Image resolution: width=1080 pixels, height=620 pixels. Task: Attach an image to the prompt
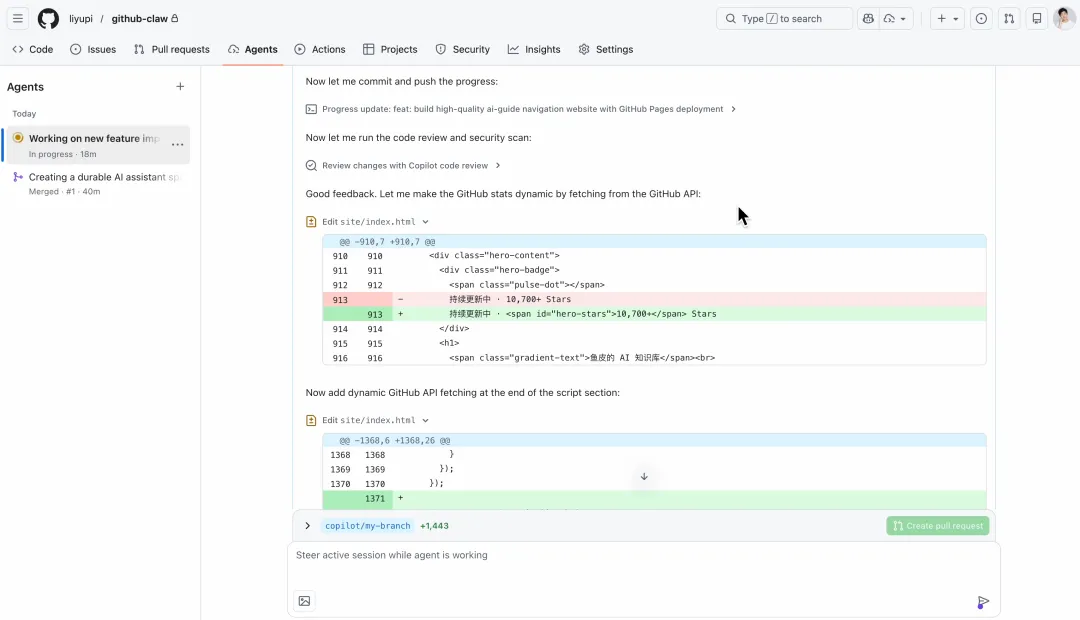(304, 601)
